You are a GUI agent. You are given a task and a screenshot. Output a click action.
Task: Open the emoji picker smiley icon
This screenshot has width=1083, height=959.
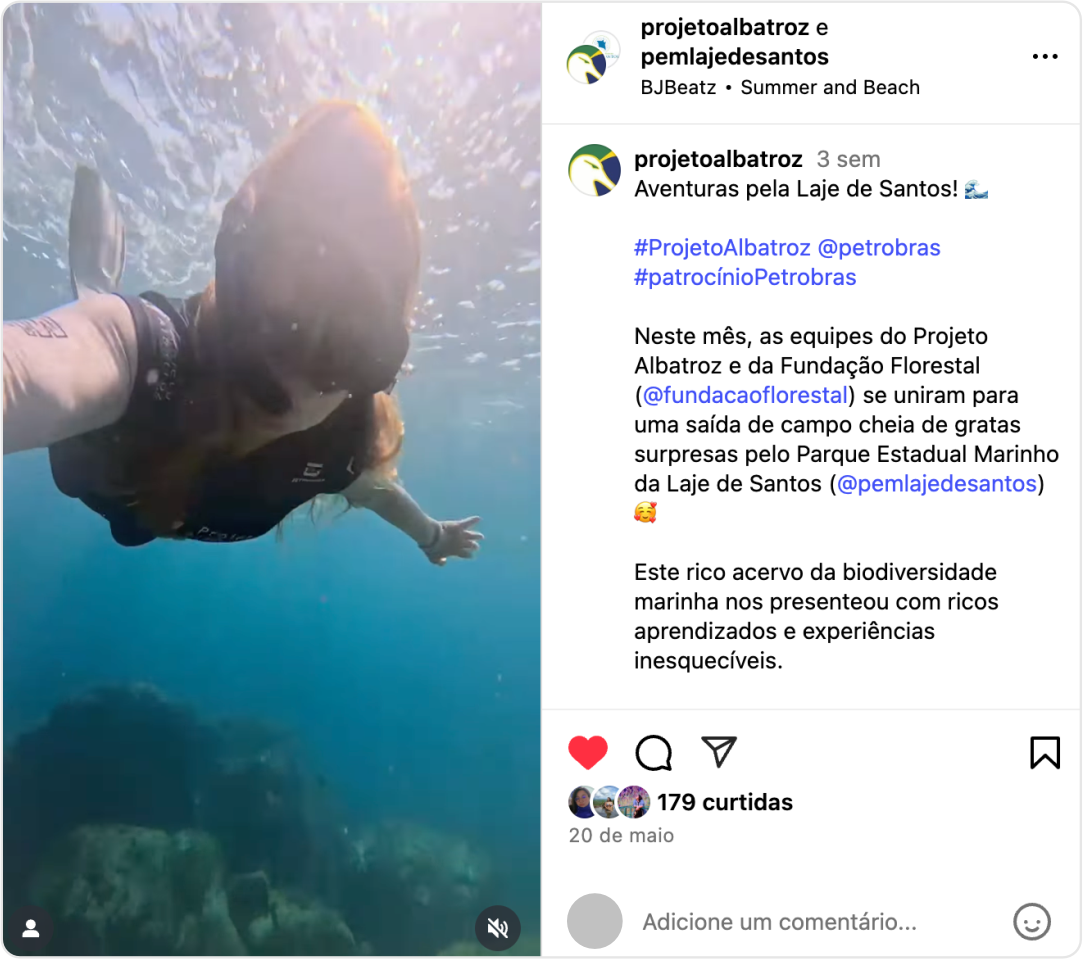(x=1032, y=922)
